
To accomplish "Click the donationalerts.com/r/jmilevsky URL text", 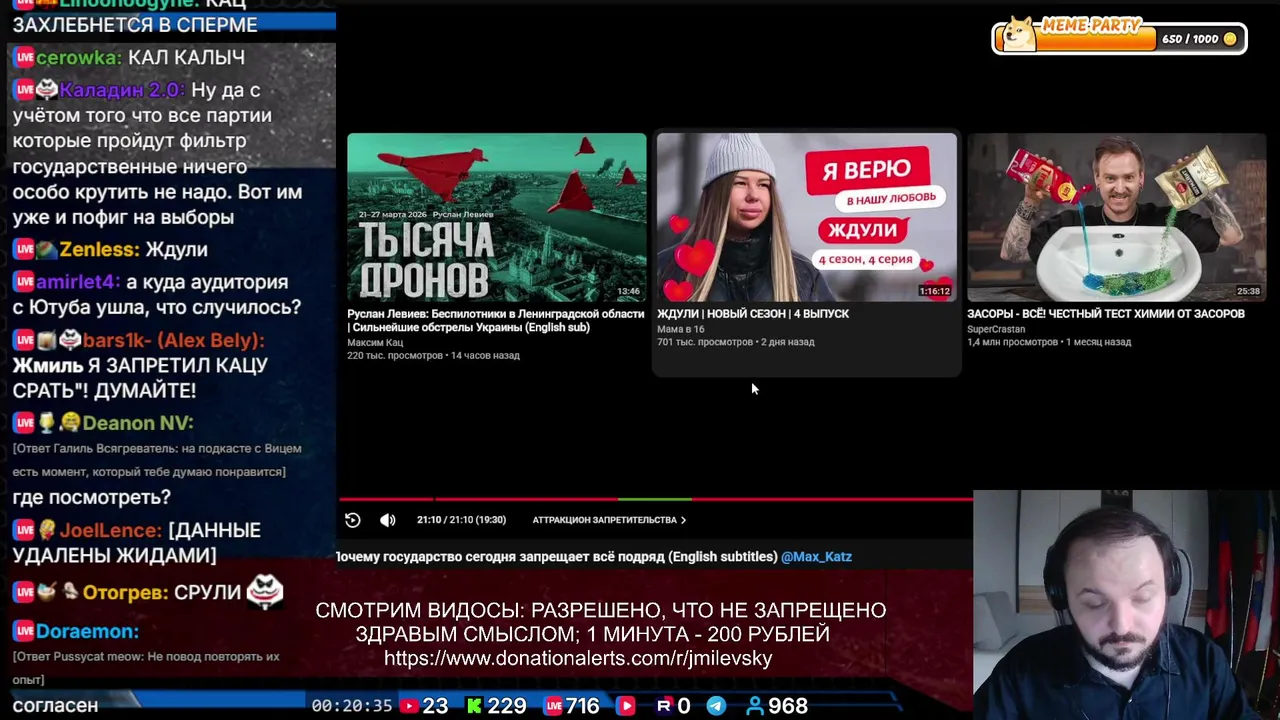I will coord(578,658).
